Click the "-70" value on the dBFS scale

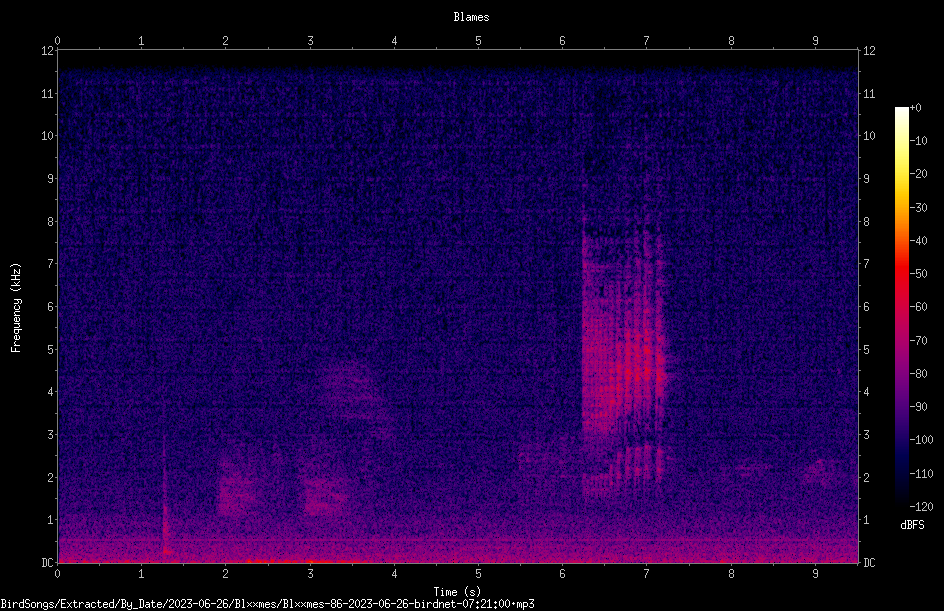918,341
